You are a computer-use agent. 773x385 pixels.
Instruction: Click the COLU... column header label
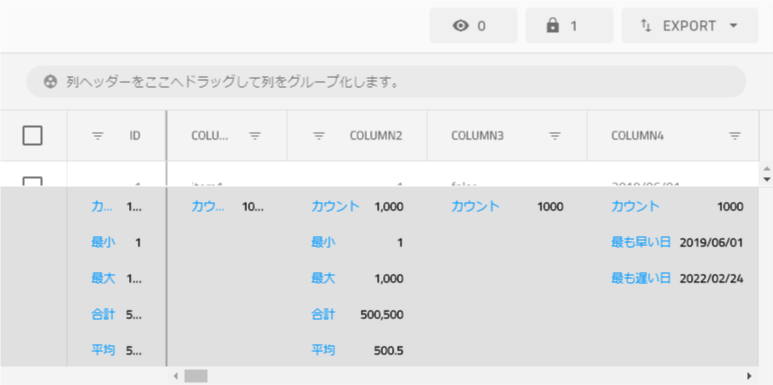click(210, 136)
